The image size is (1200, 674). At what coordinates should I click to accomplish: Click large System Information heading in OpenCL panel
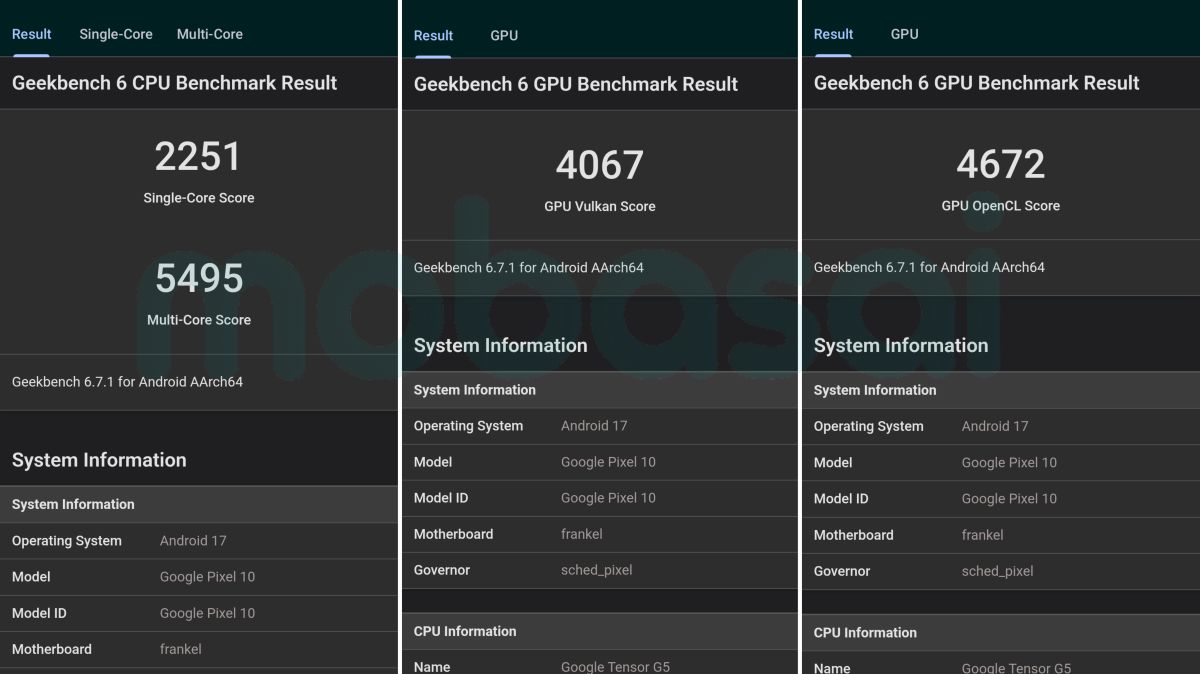tap(901, 345)
